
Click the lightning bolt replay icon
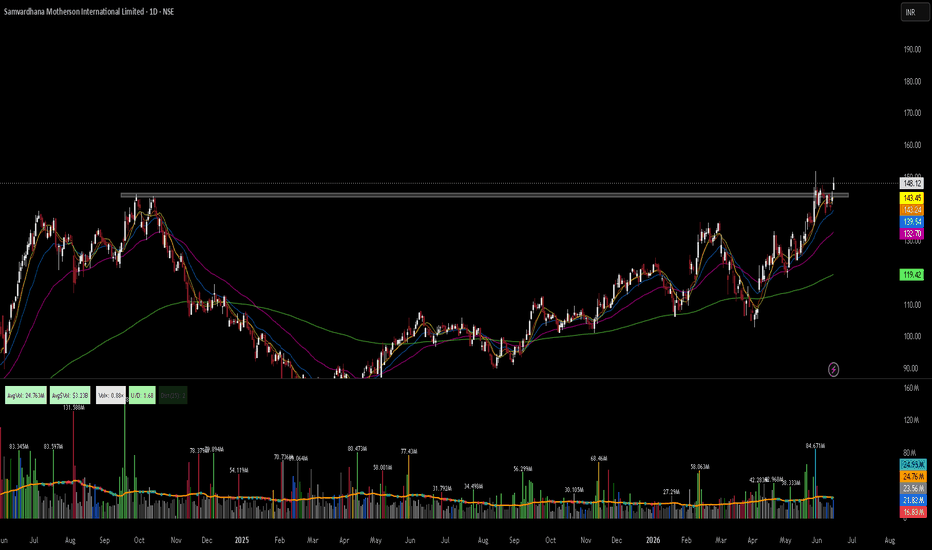pyautogui.click(x=833, y=369)
